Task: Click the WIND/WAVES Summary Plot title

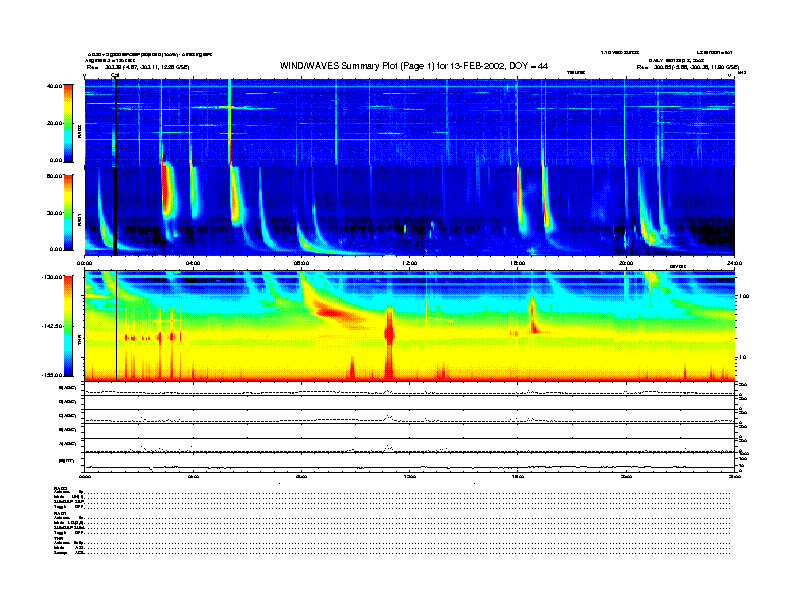Action: click(x=414, y=66)
